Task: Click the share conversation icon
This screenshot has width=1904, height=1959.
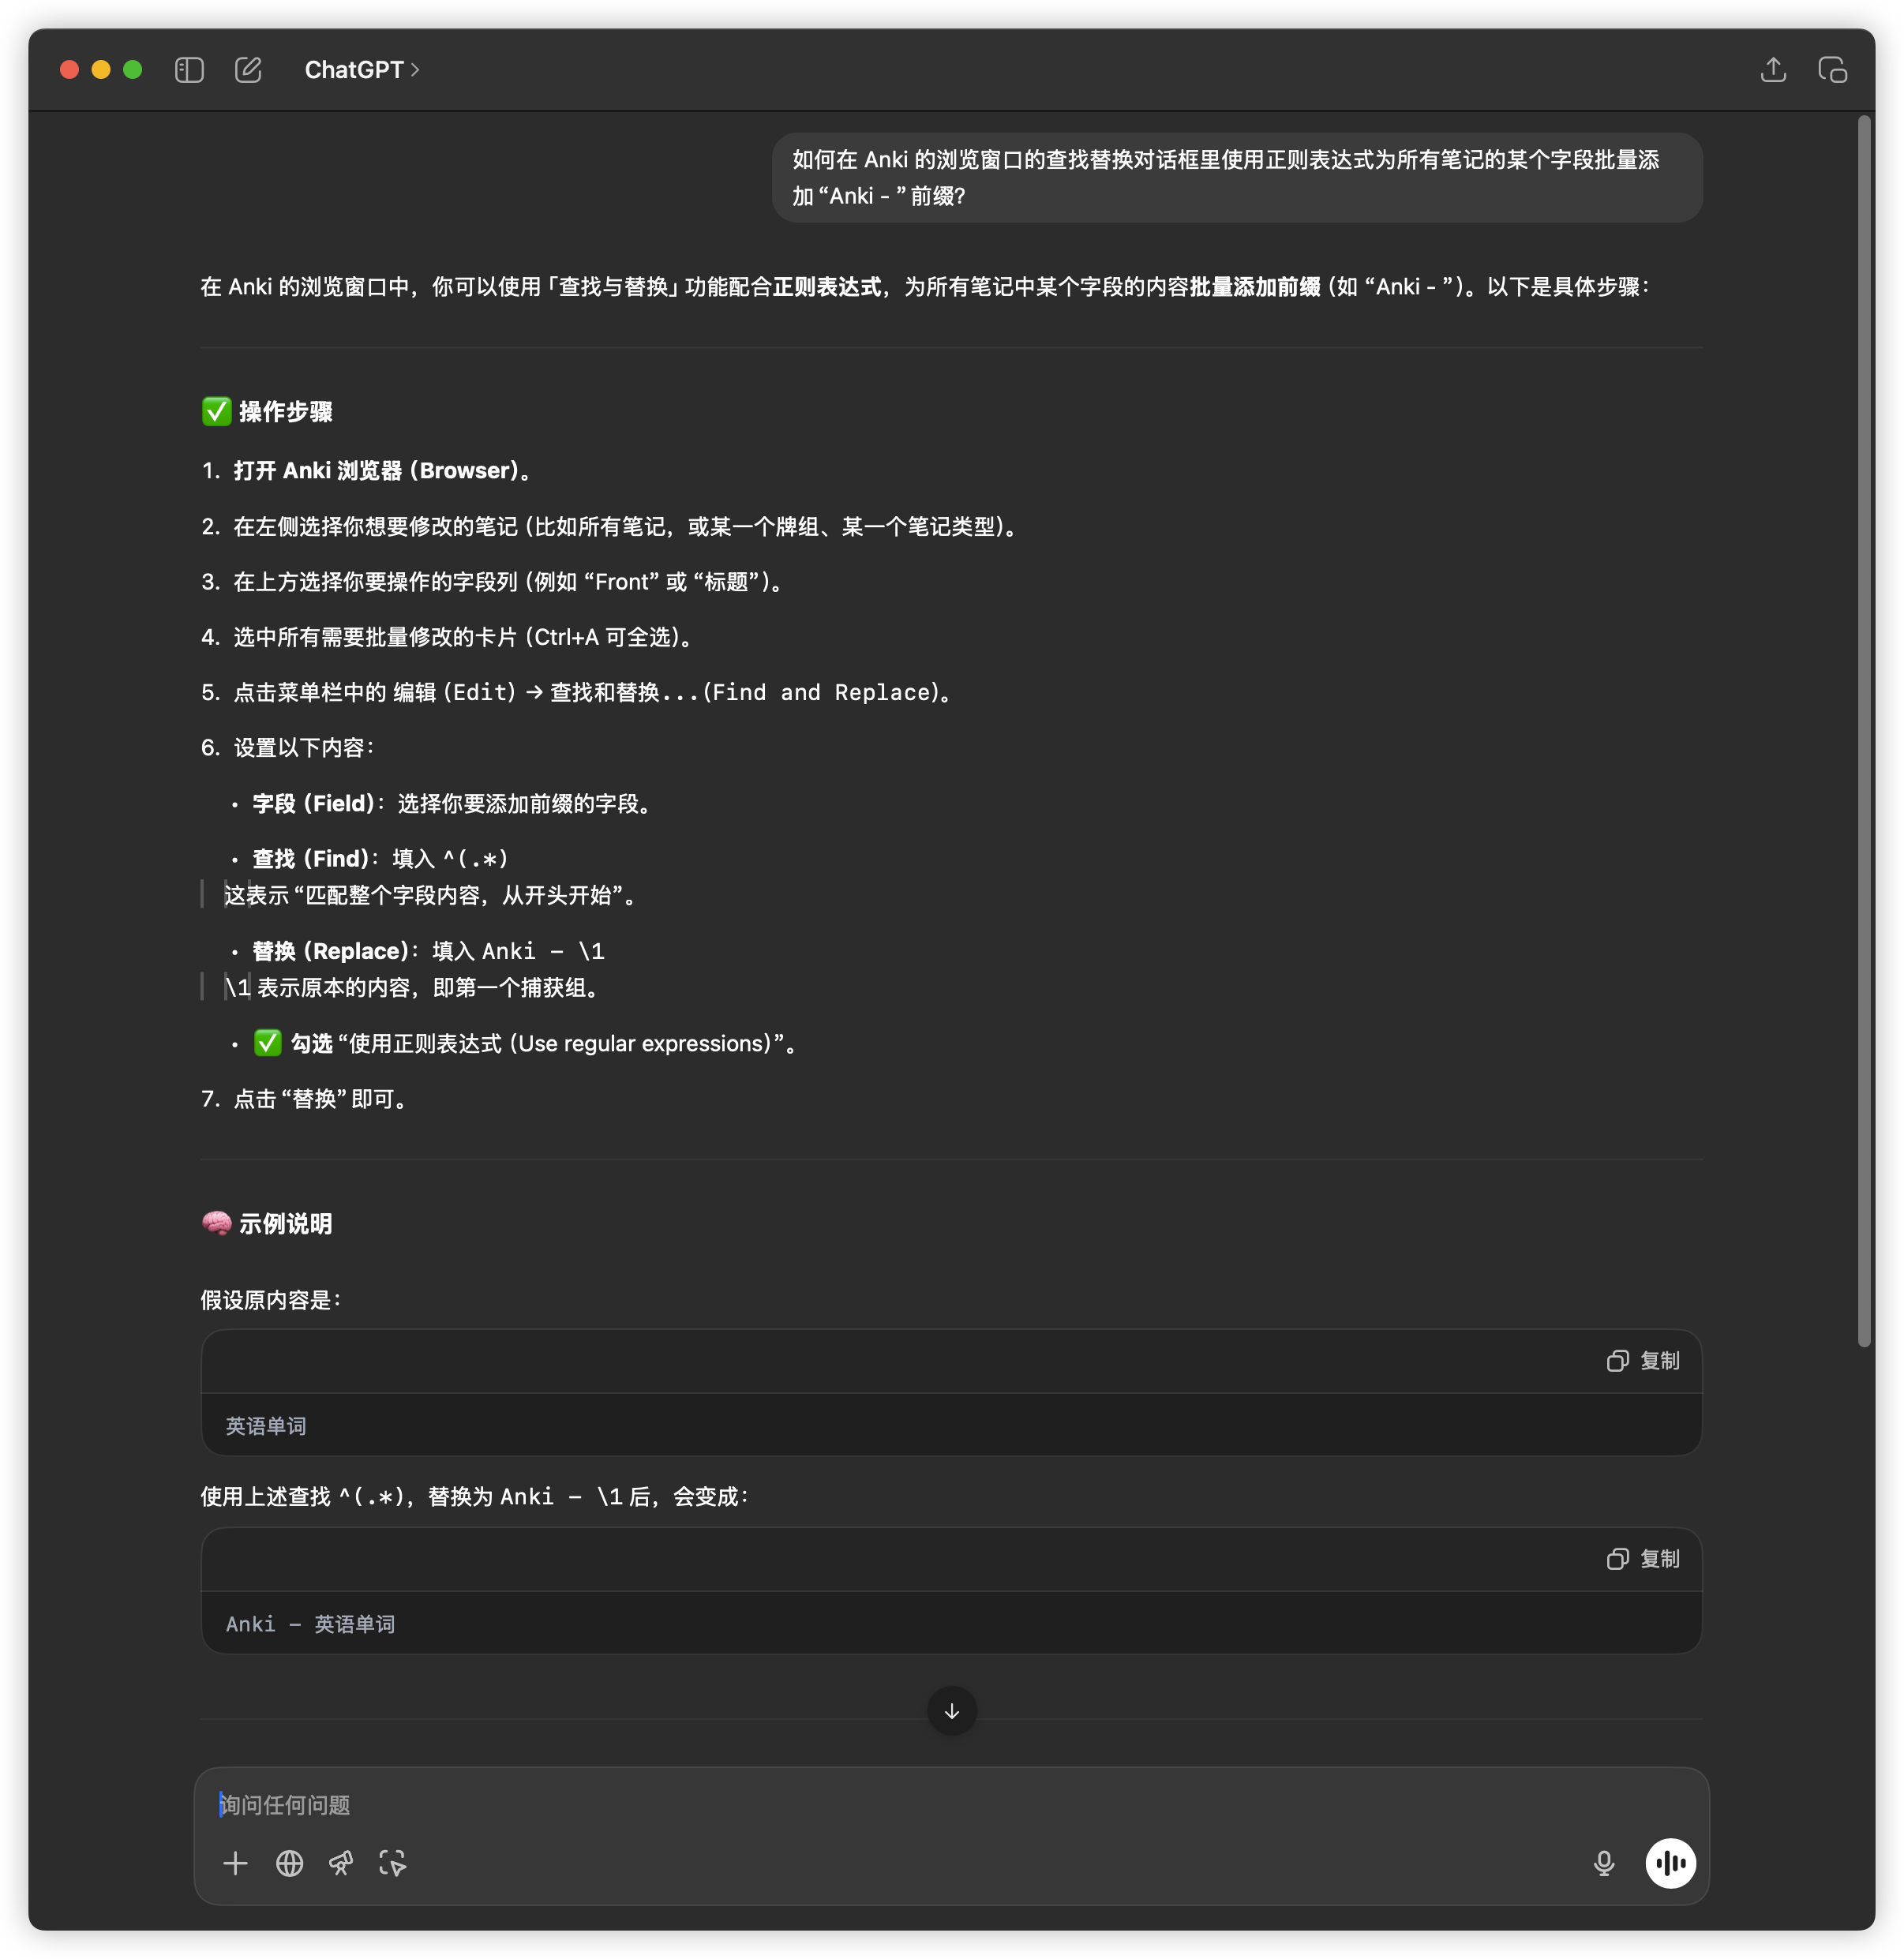Action: pyautogui.click(x=1773, y=70)
